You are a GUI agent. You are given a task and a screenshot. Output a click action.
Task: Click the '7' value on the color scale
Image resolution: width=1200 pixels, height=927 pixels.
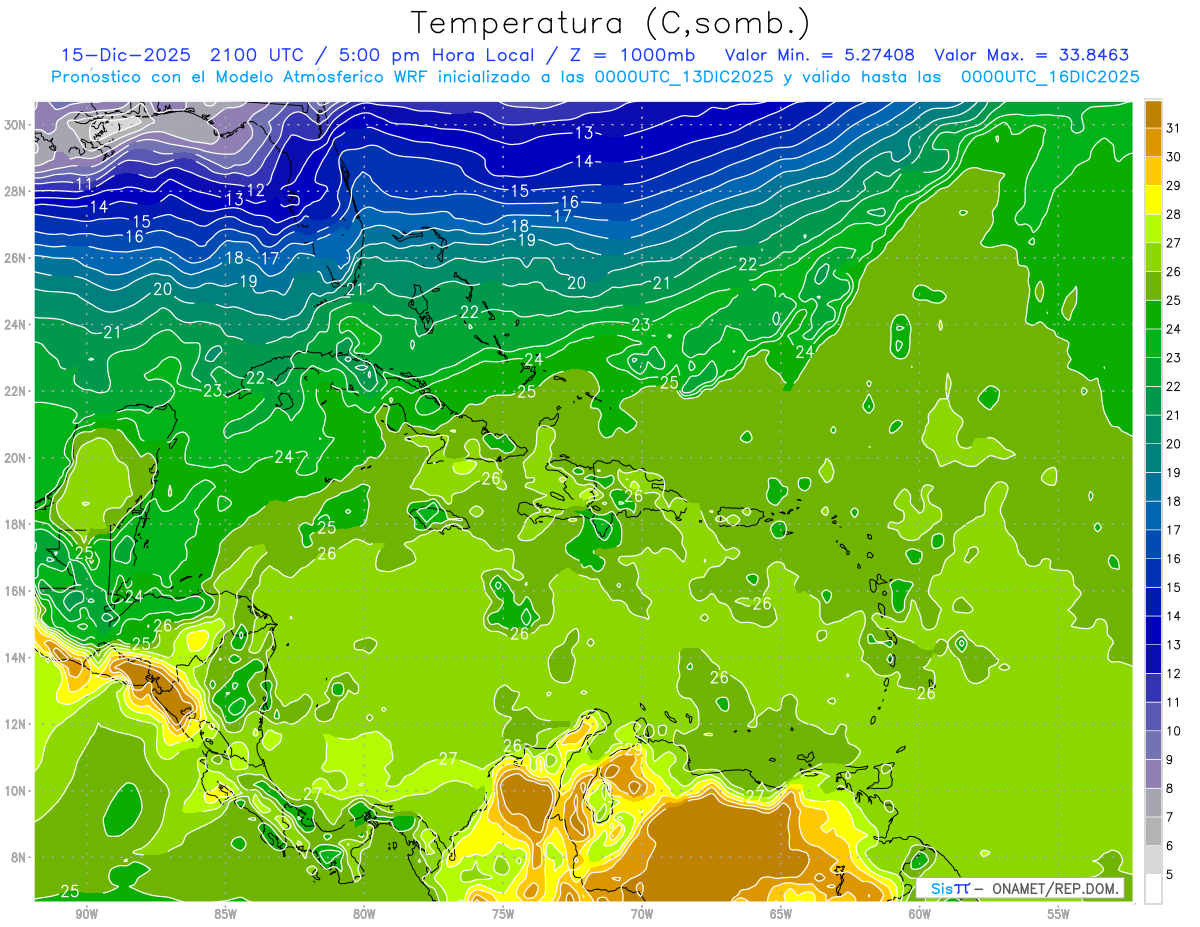click(1170, 817)
